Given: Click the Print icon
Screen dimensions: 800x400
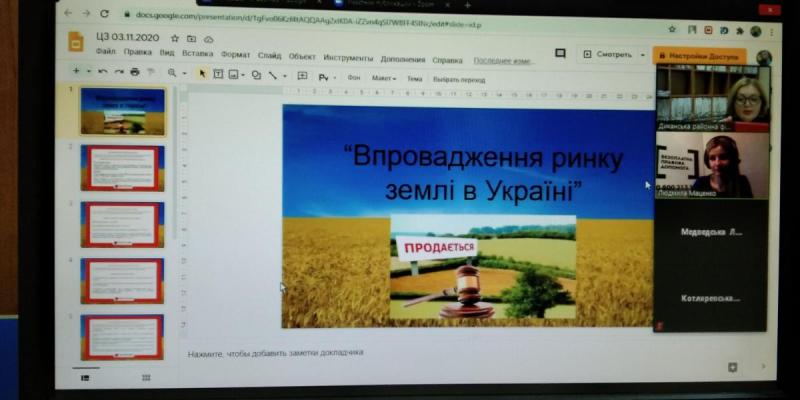Looking at the screenshot, I should [135, 72].
